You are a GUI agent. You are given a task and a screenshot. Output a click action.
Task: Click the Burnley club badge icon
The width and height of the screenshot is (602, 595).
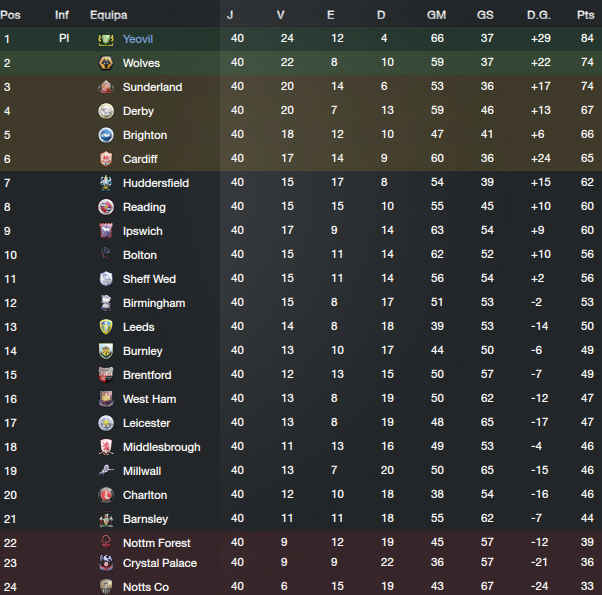pos(106,351)
